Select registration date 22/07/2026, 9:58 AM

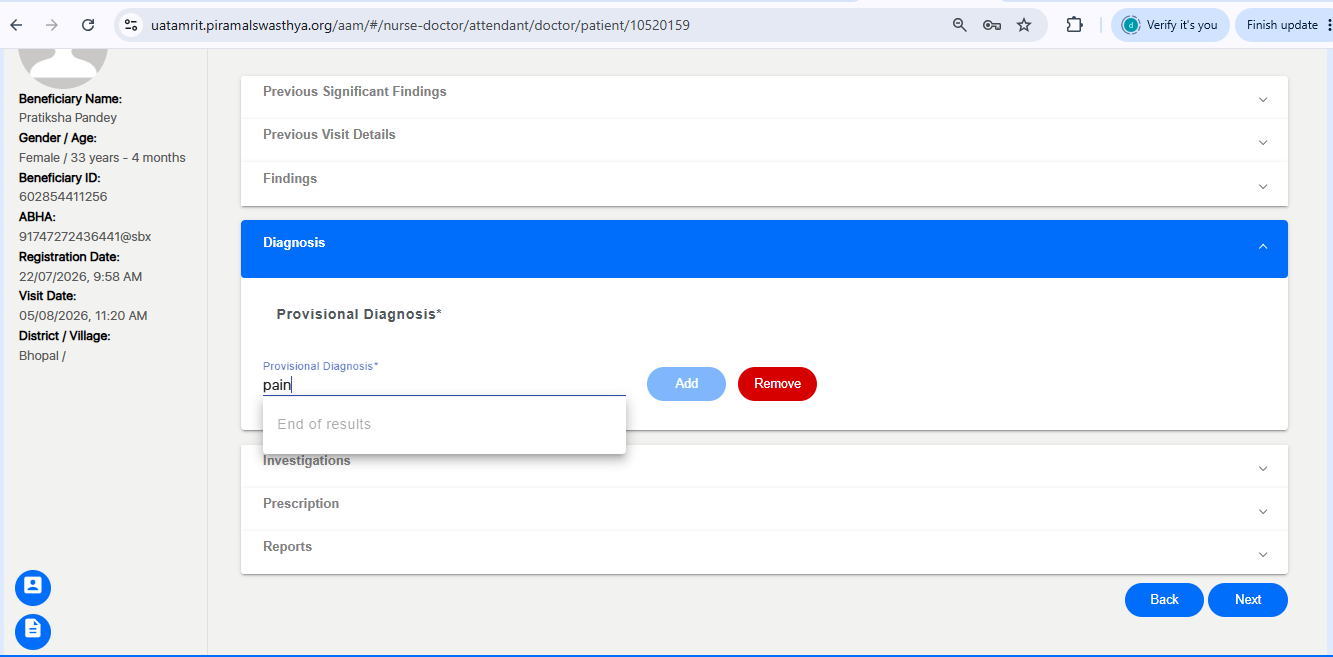point(80,276)
